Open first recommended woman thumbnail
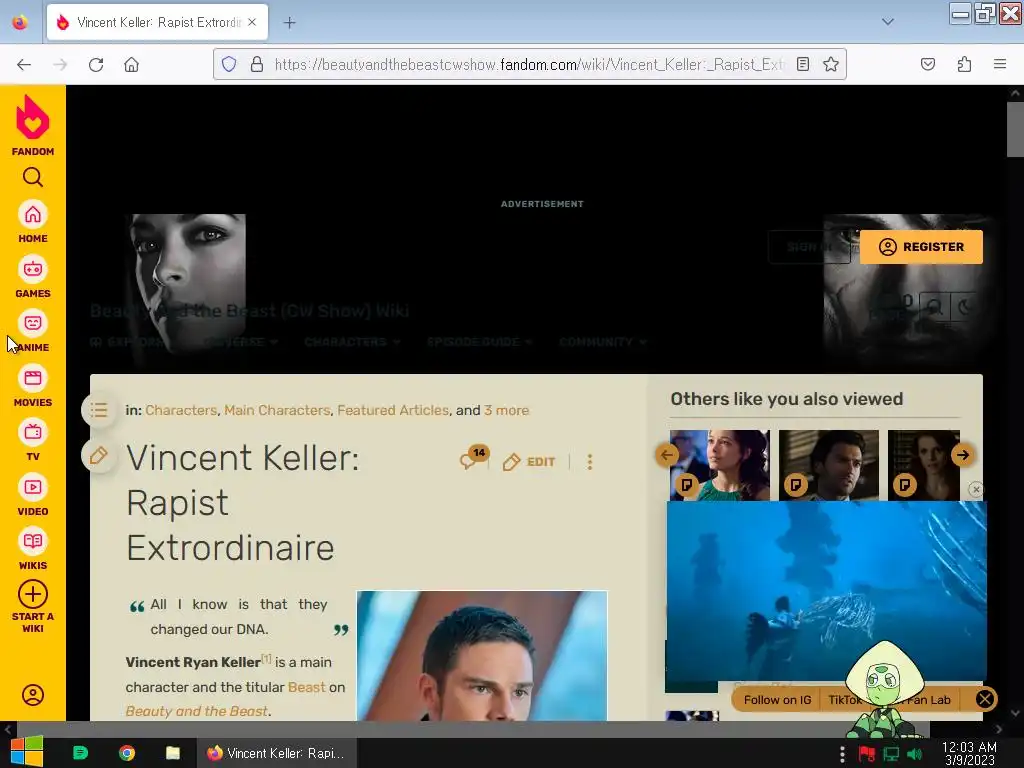The height and width of the screenshot is (768, 1024). click(720, 465)
